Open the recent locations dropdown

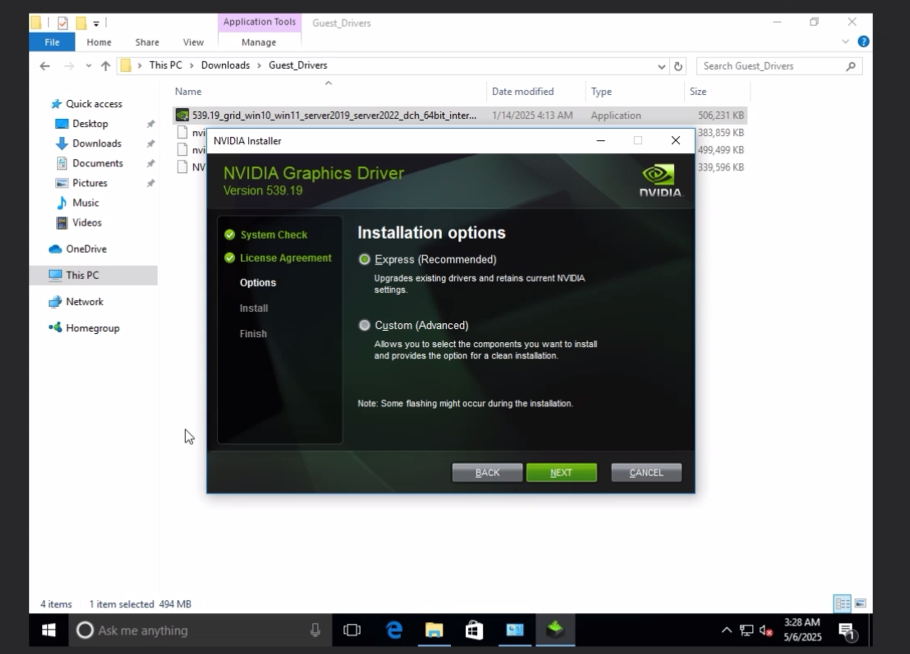[x=88, y=66]
